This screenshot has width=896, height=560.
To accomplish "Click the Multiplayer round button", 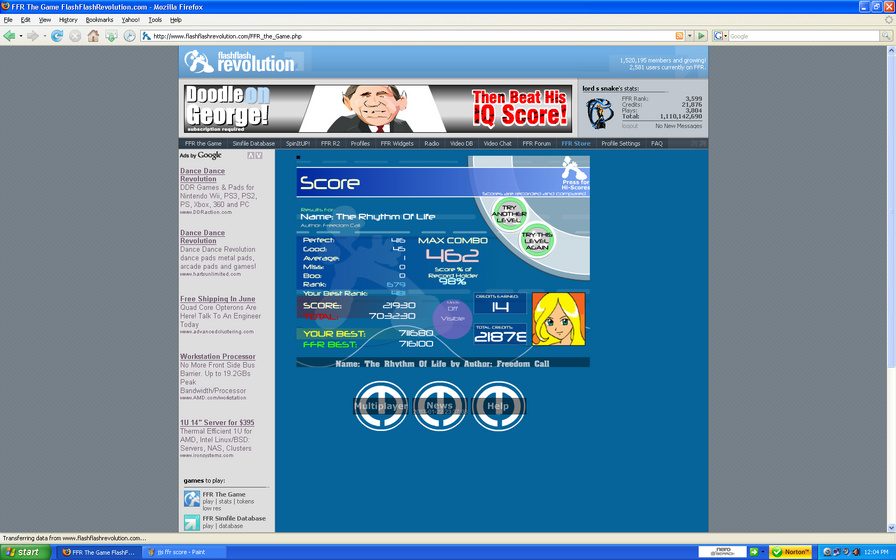I will pos(381,406).
